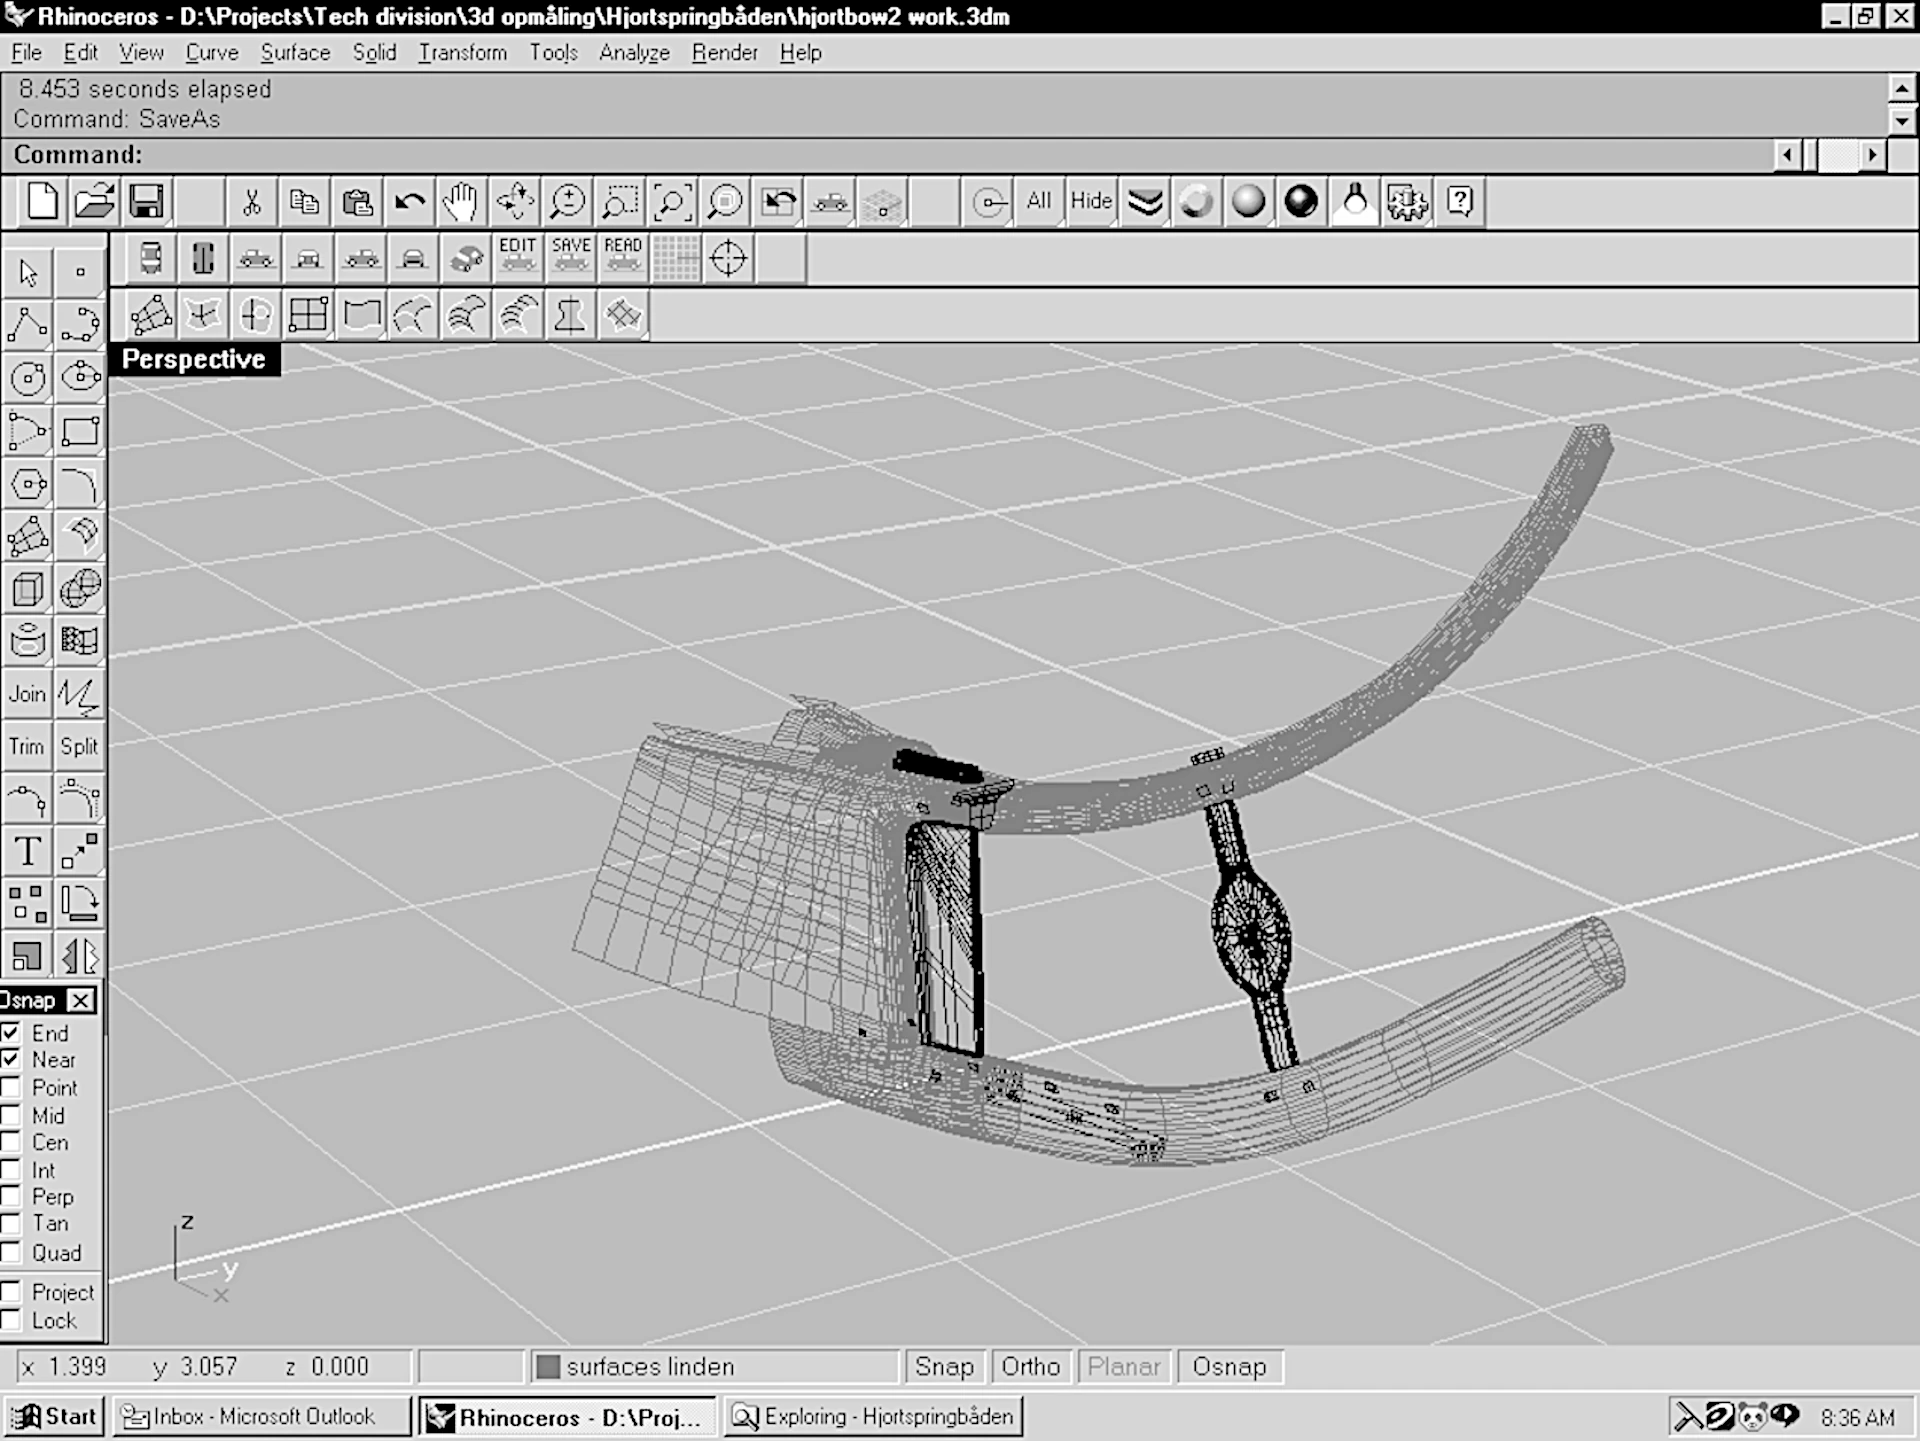Click the SAVE car icon
Image resolution: width=1920 pixels, height=1441 pixels.
[x=571, y=259]
